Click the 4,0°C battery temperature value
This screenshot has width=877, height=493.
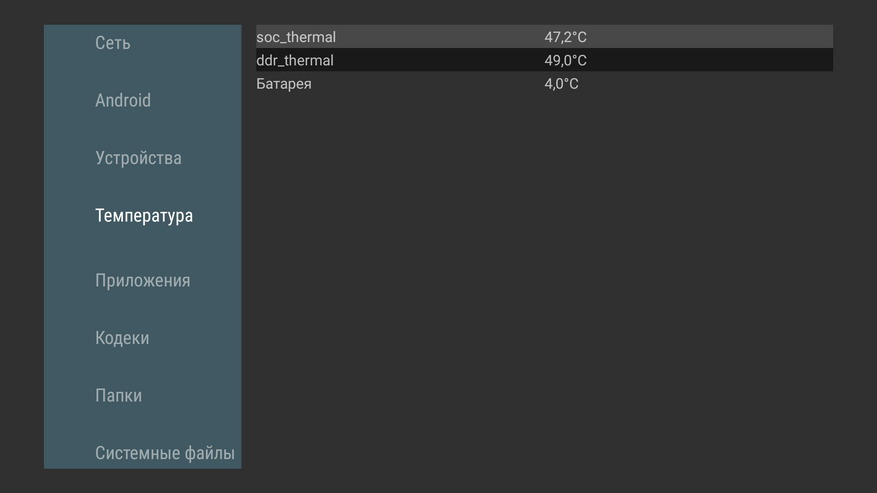coord(561,84)
